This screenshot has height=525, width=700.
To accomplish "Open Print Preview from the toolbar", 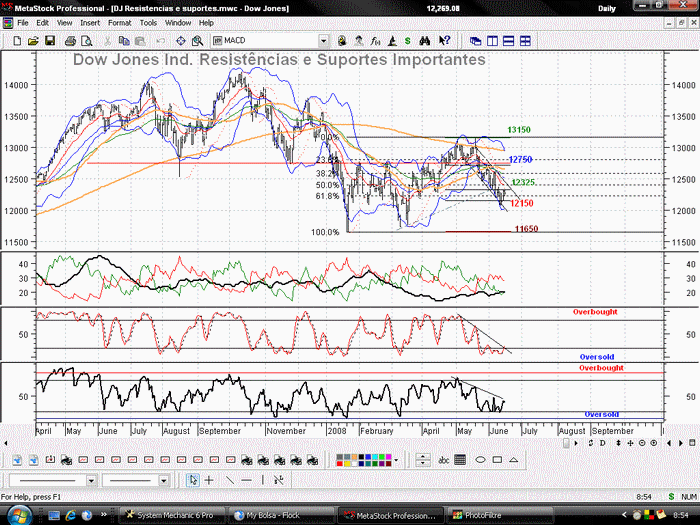I will coord(87,41).
